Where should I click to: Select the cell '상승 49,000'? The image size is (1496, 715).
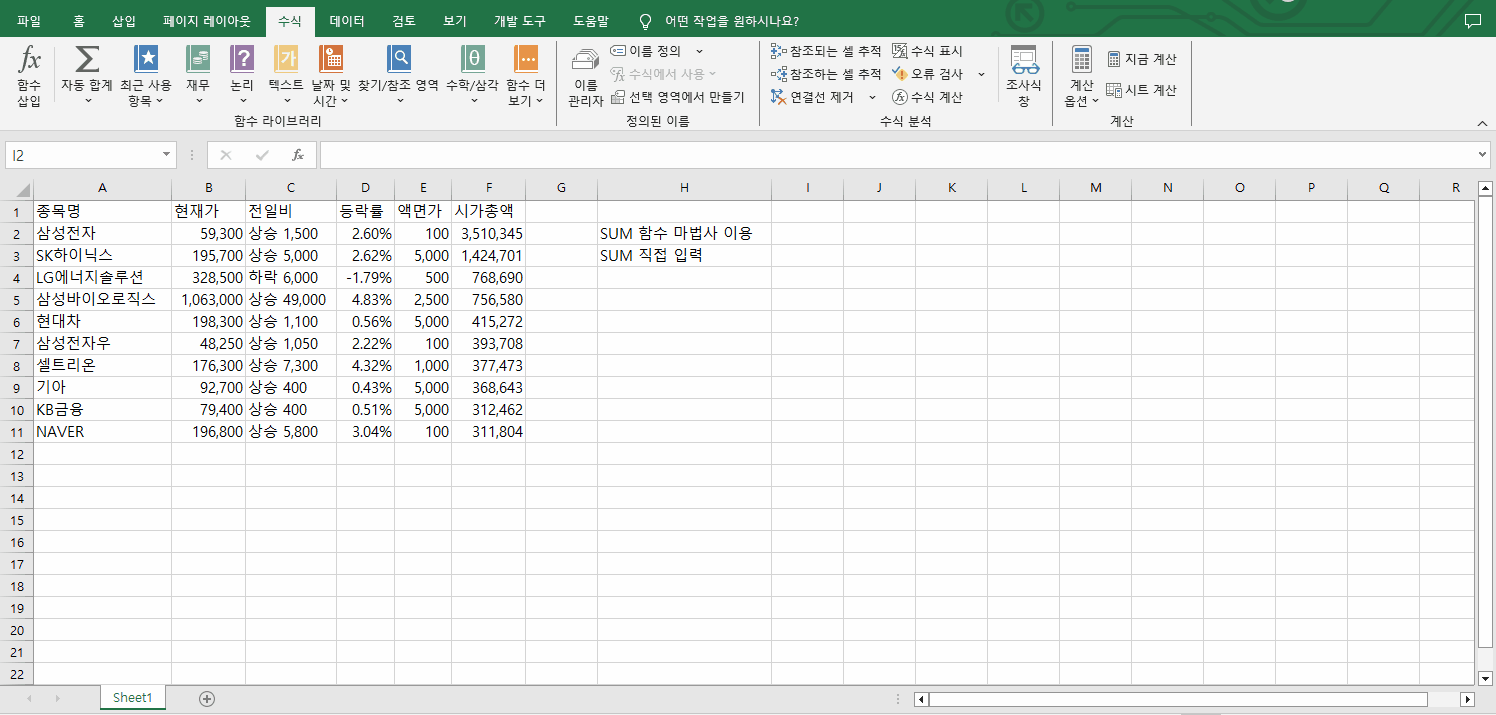click(291, 299)
